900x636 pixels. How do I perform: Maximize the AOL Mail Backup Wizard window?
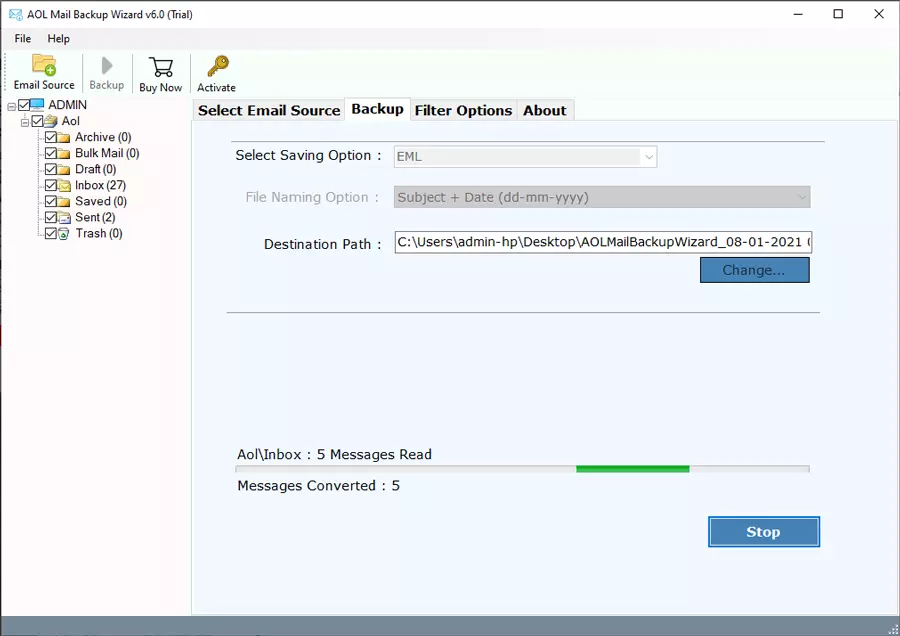(x=838, y=14)
